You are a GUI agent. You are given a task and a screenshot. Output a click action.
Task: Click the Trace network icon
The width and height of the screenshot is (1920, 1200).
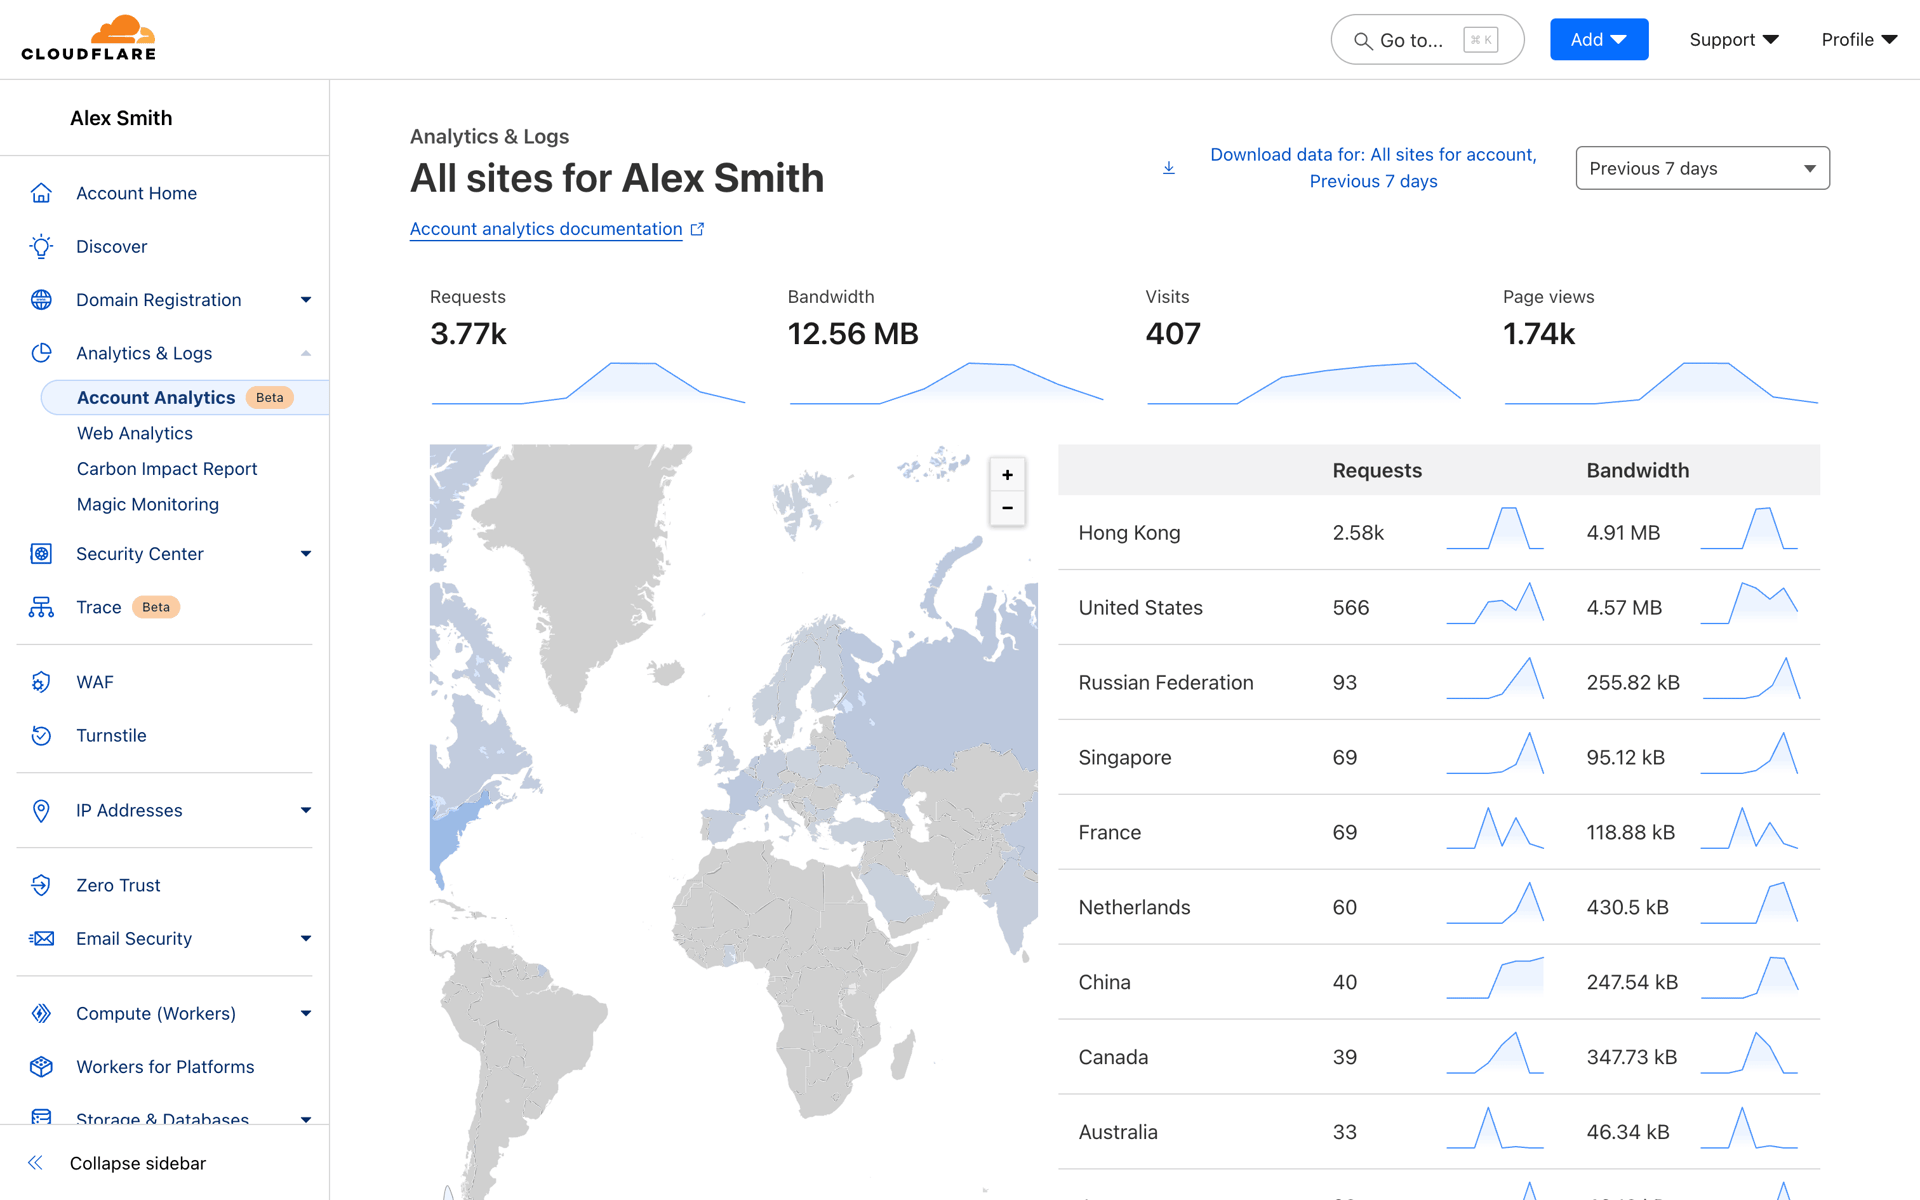pyautogui.click(x=41, y=607)
